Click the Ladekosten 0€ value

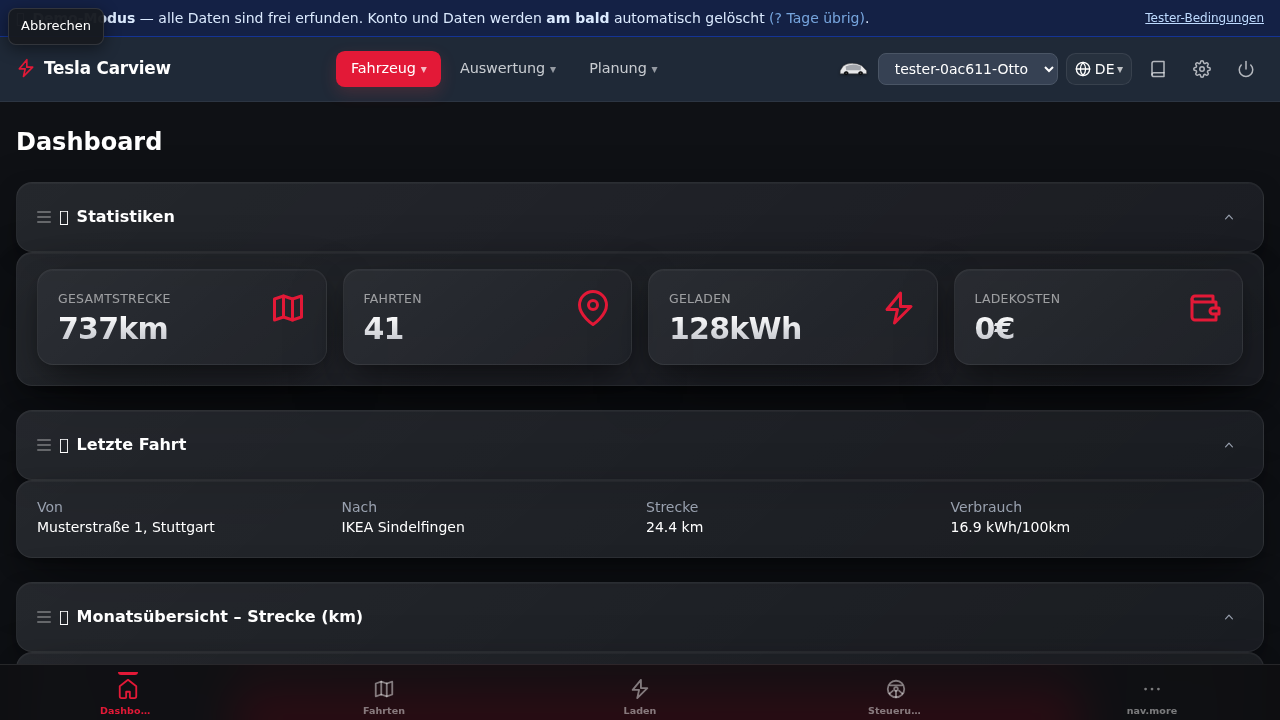click(994, 328)
